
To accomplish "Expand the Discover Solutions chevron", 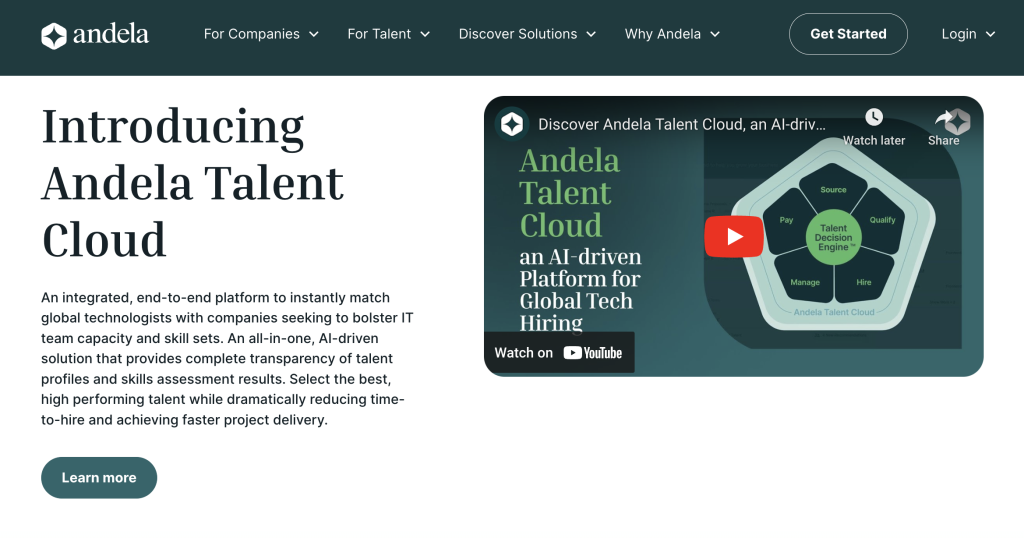I will [591, 35].
